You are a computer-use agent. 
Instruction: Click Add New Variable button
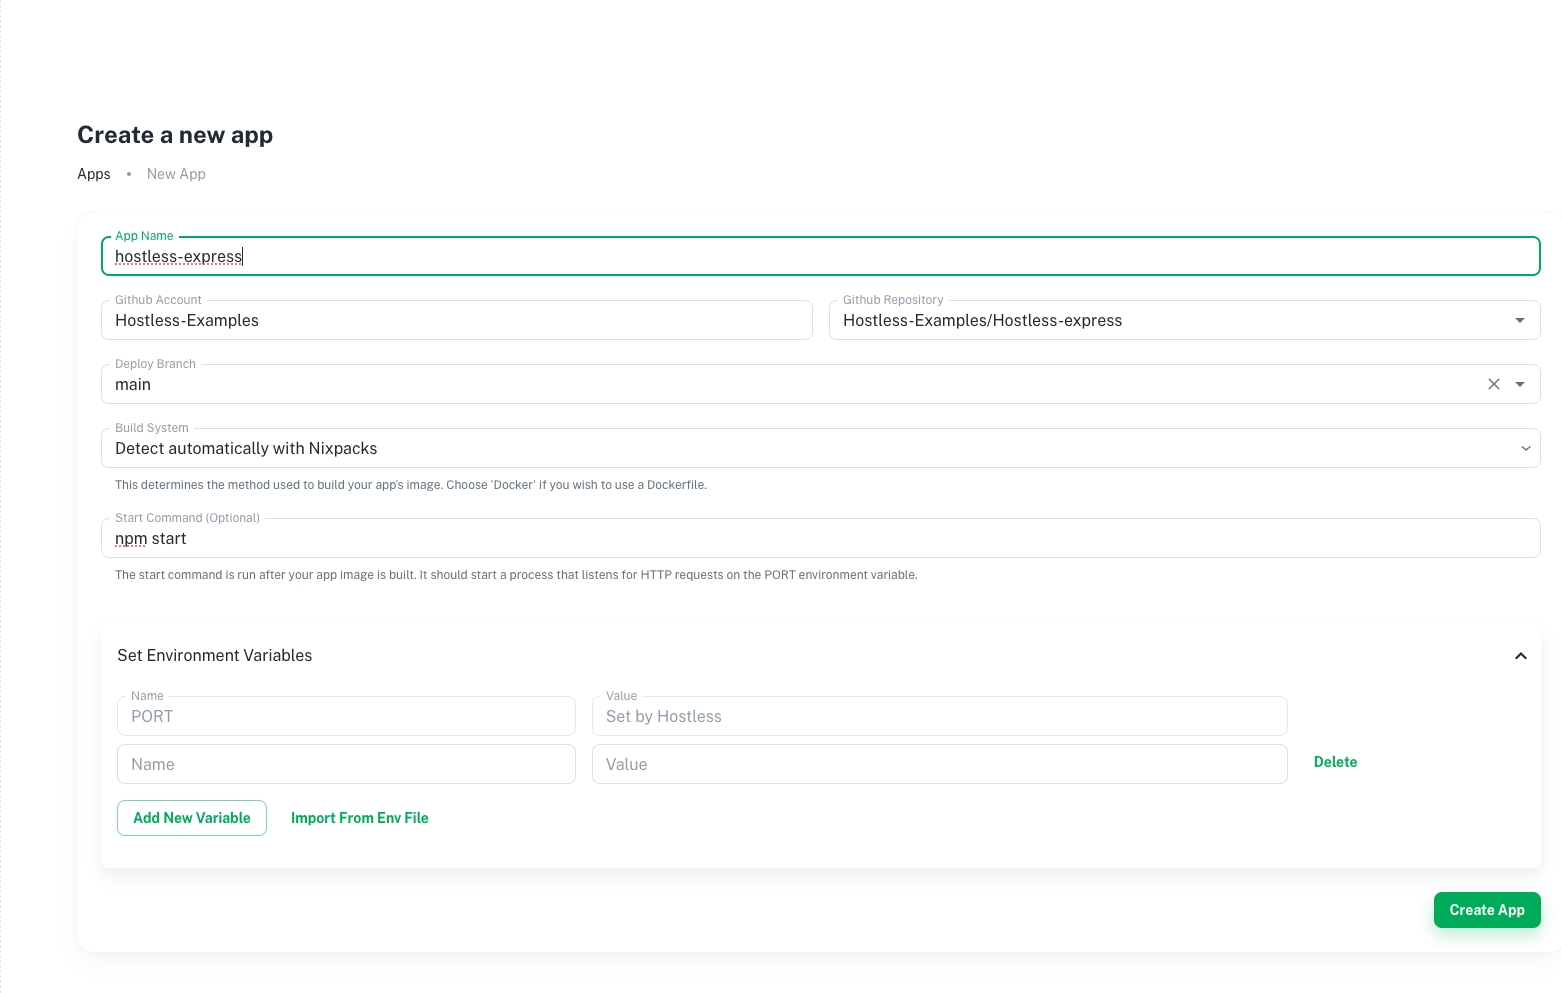pos(192,818)
